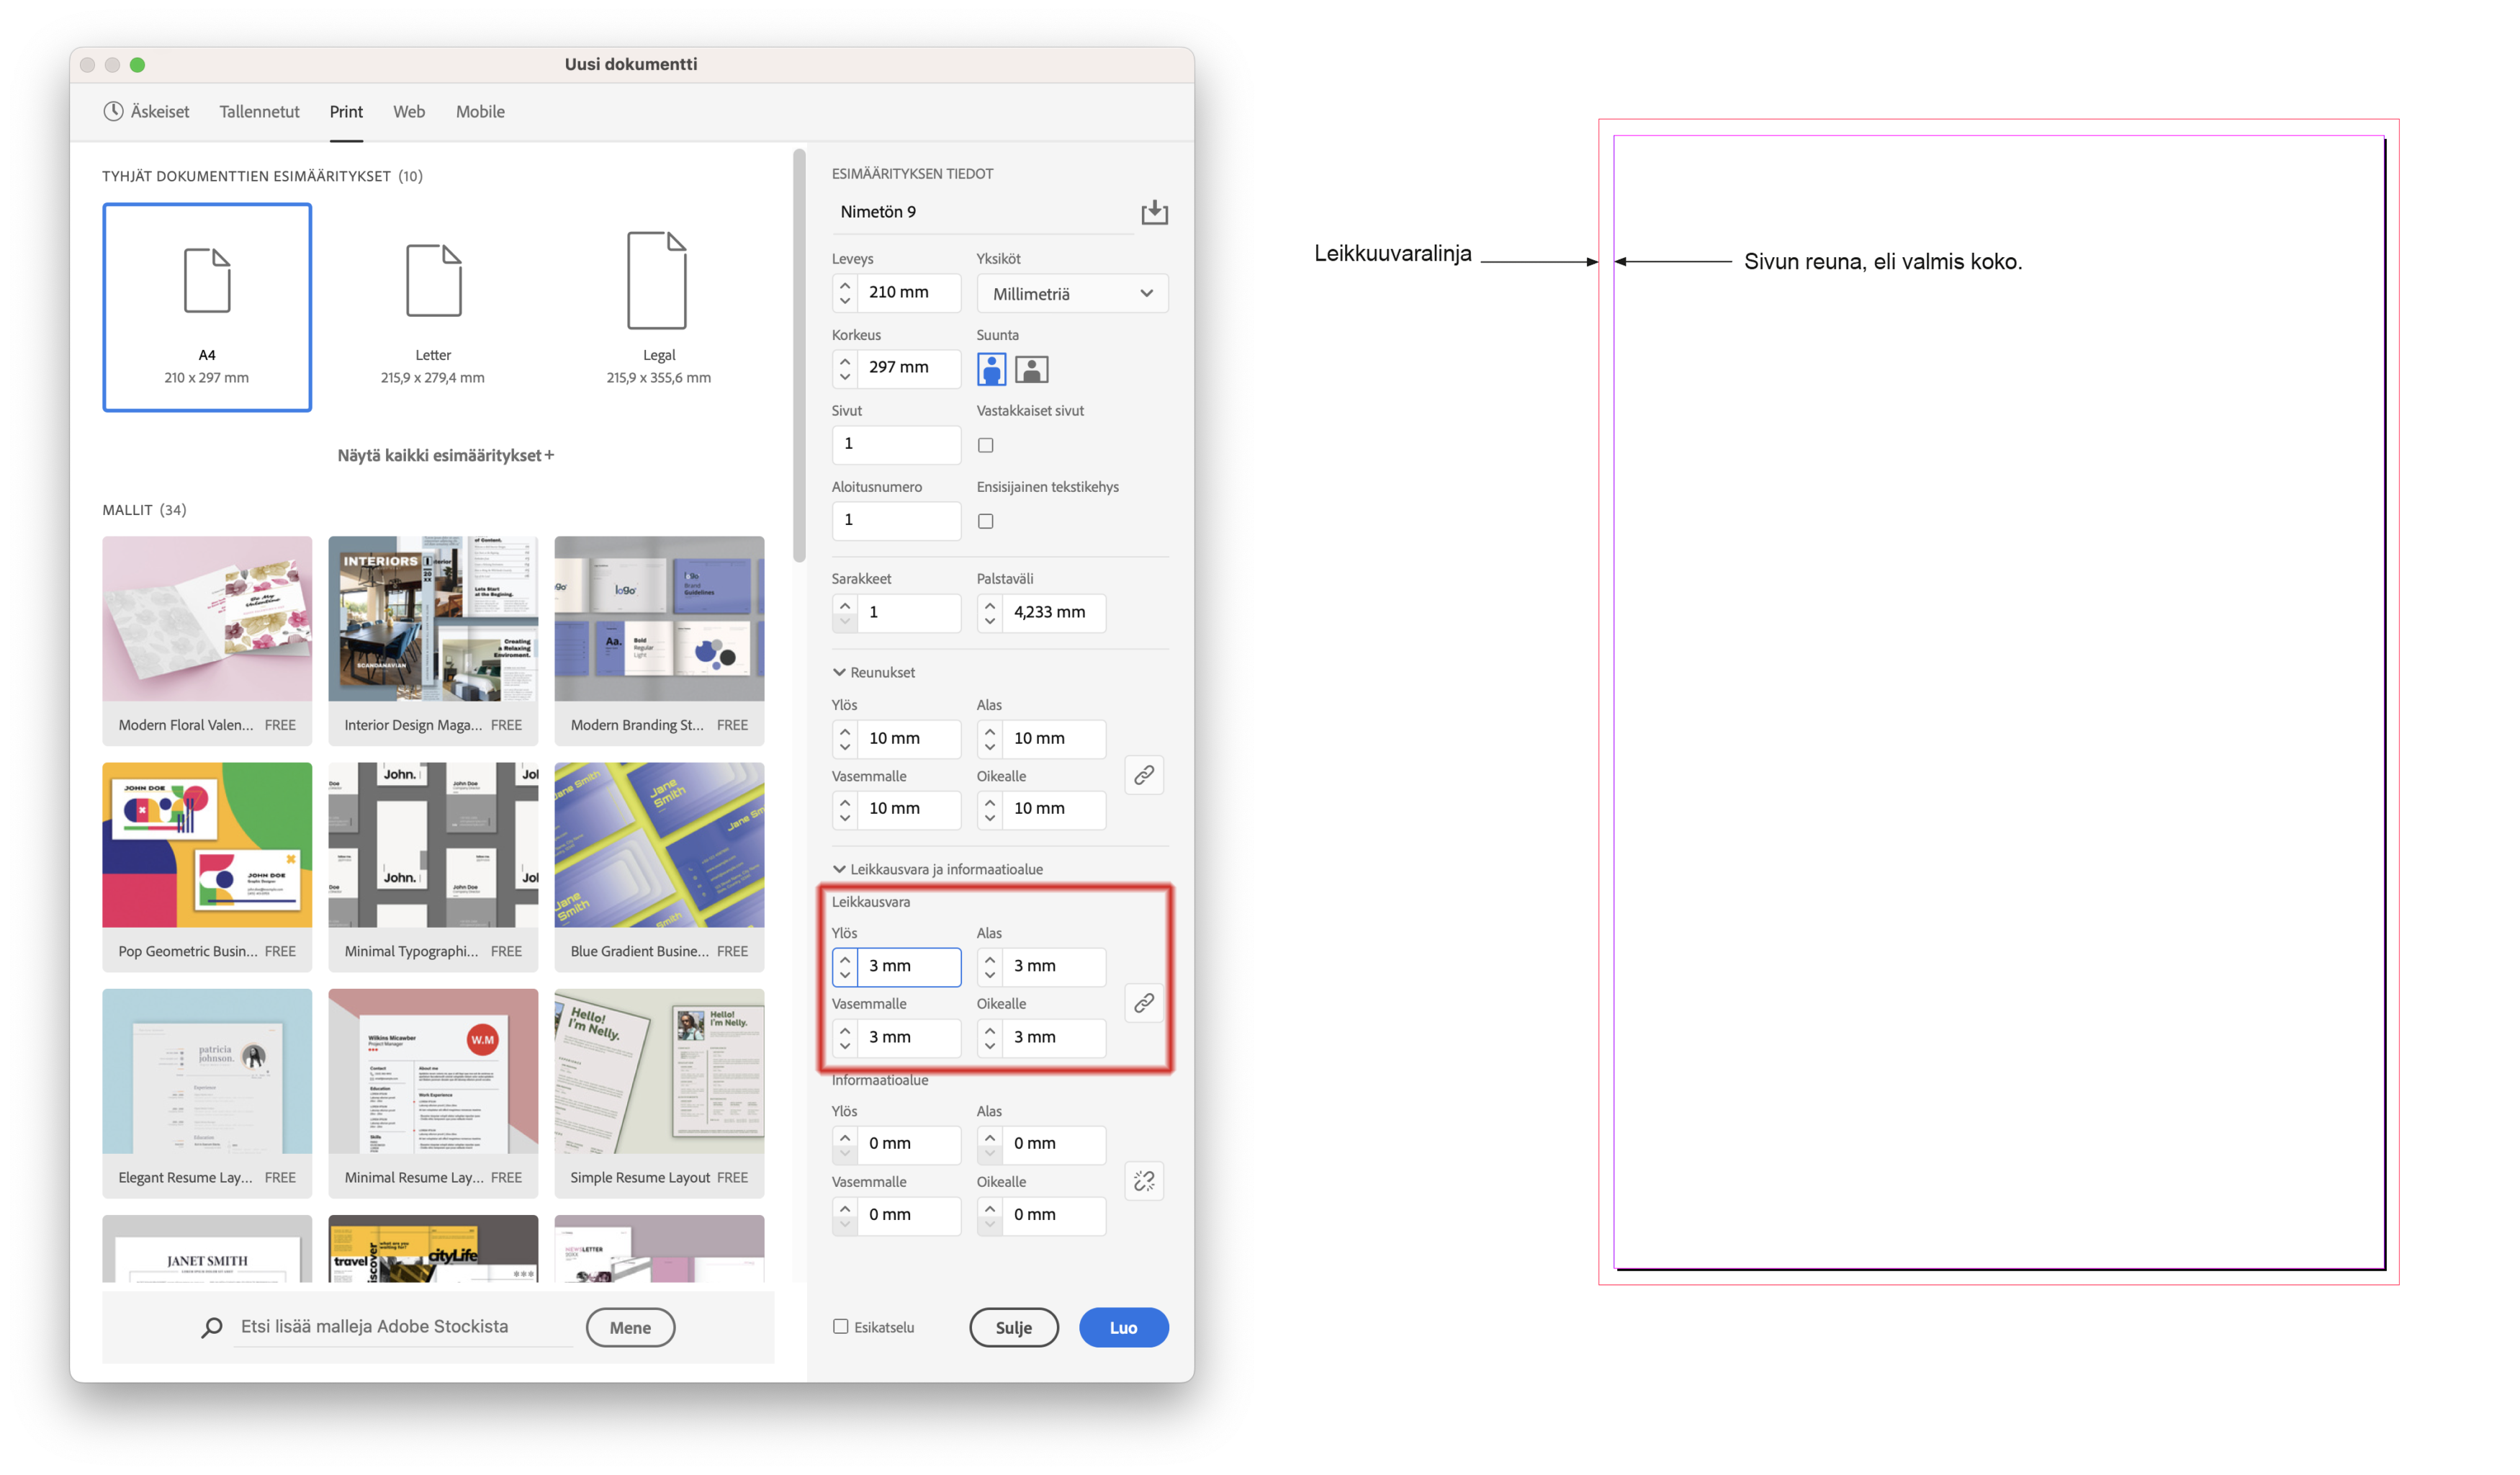Image resolution: width=2520 pixels, height=1475 pixels.
Task: Select the A4 blank document preset
Action: pos(207,306)
